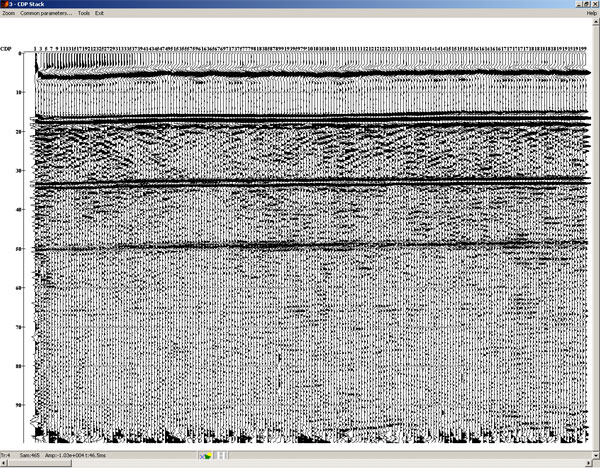The width and height of the screenshot is (600, 468).
Task: Close the CDP Stack window
Action: [x=595, y=4]
